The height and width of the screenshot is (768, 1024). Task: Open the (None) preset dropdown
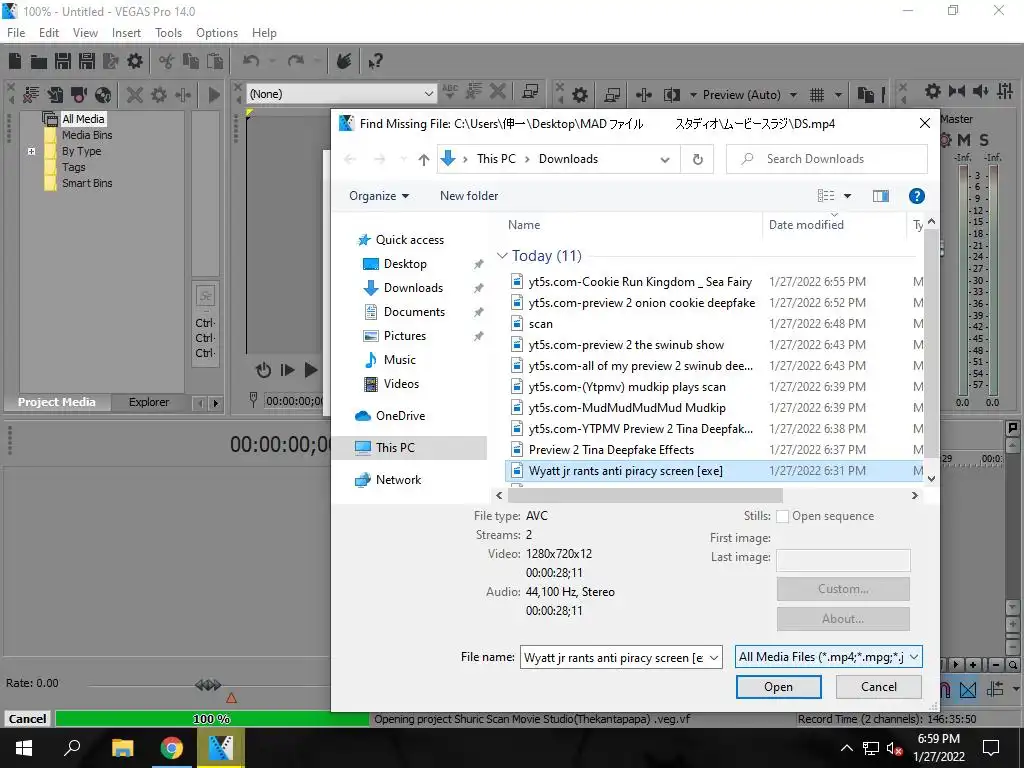coord(429,94)
